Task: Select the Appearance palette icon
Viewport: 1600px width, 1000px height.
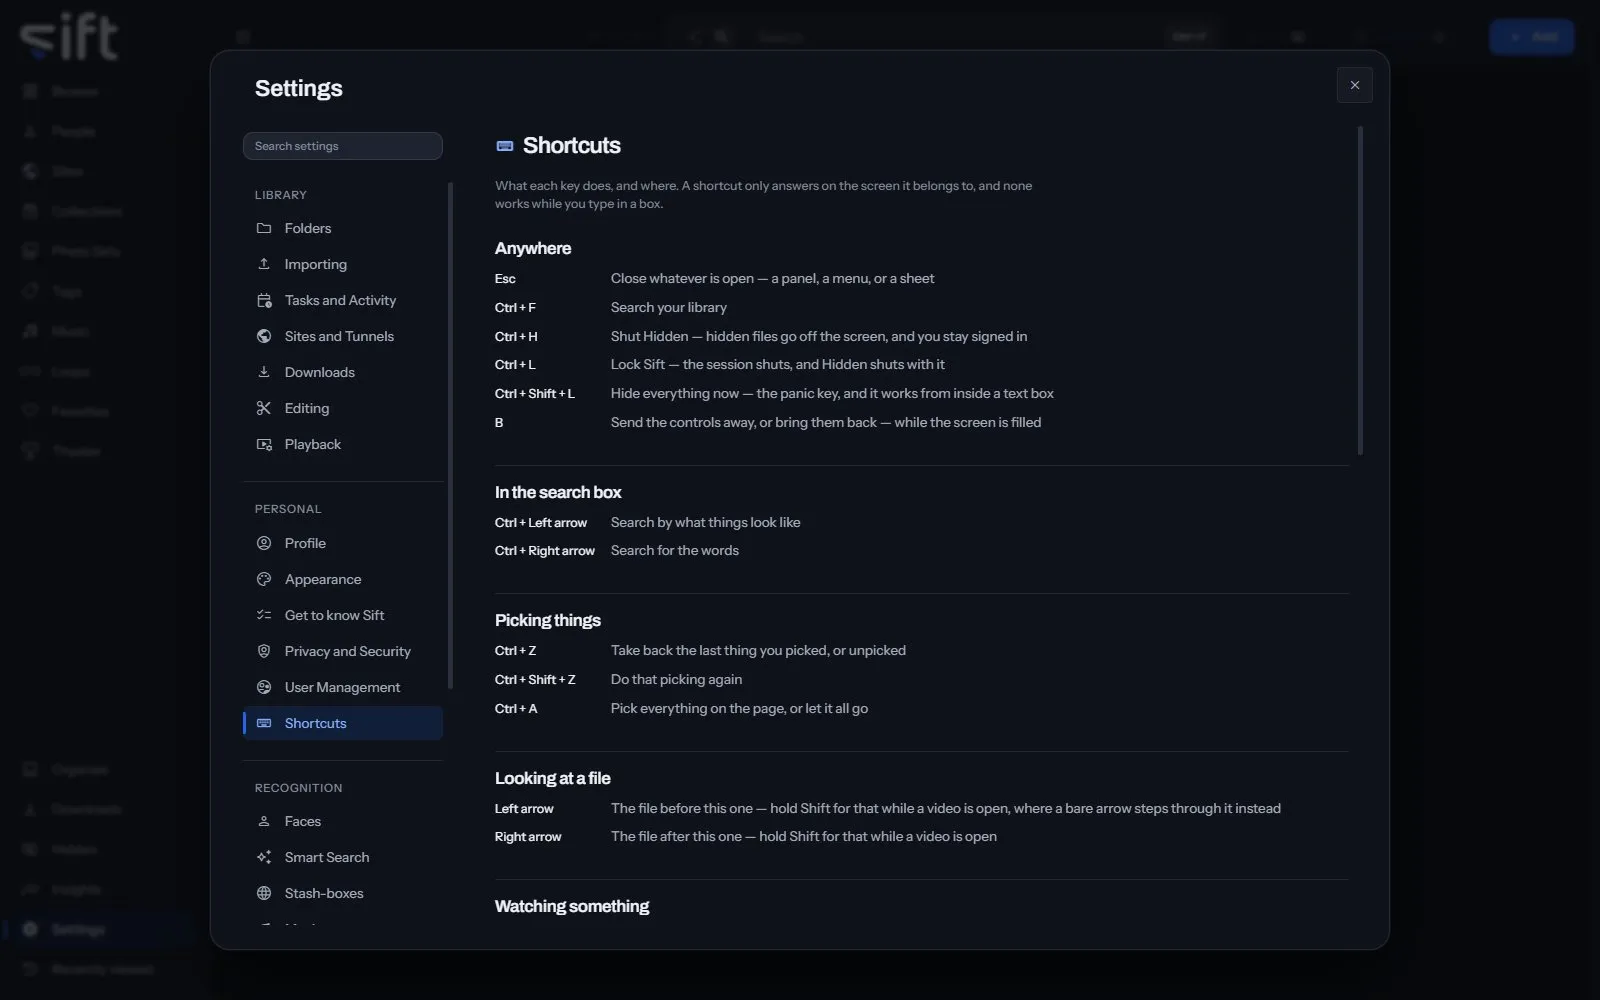Action: click(264, 579)
